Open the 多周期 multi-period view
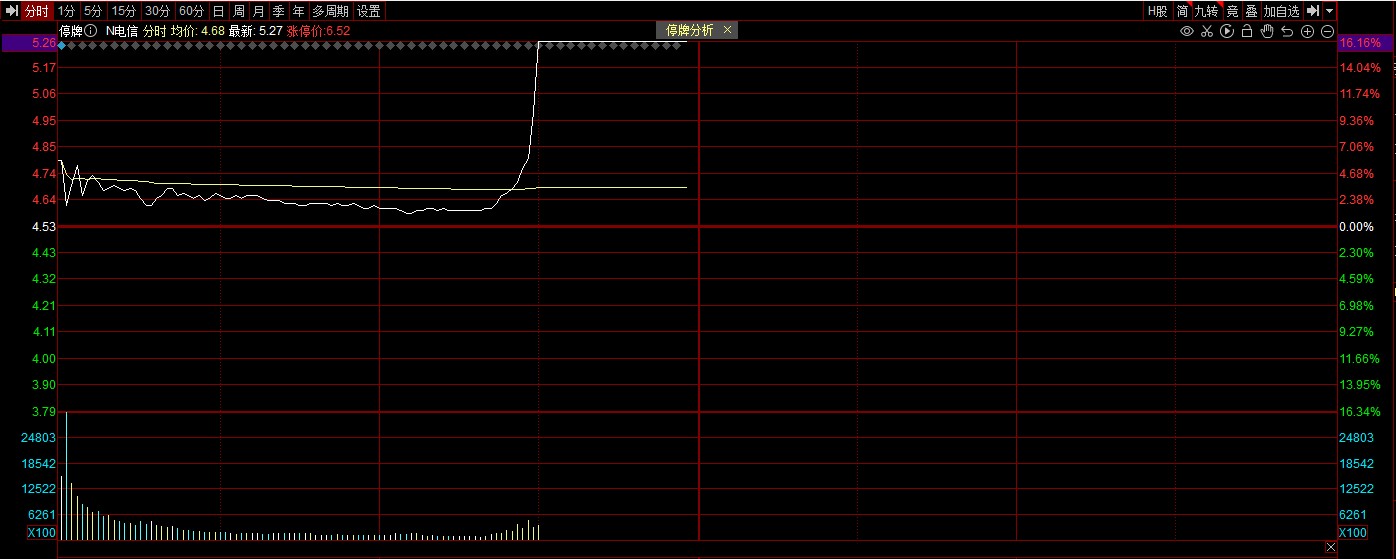Screen dimensions: 1396x559 click(x=330, y=11)
